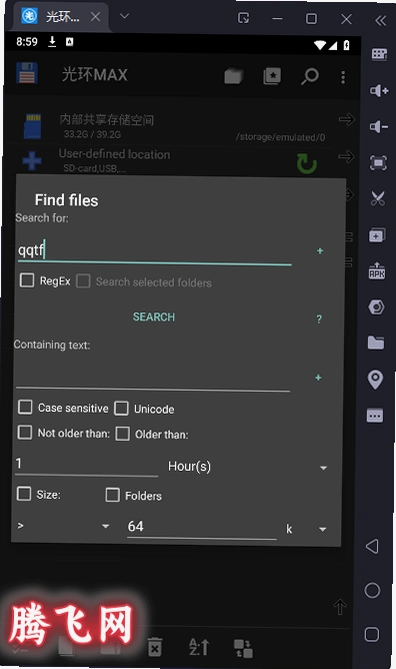Image resolution: width=396 pixels, height=669 pixels.
Task: Tap the green refresh arrow icon
Action: [307, 164]
